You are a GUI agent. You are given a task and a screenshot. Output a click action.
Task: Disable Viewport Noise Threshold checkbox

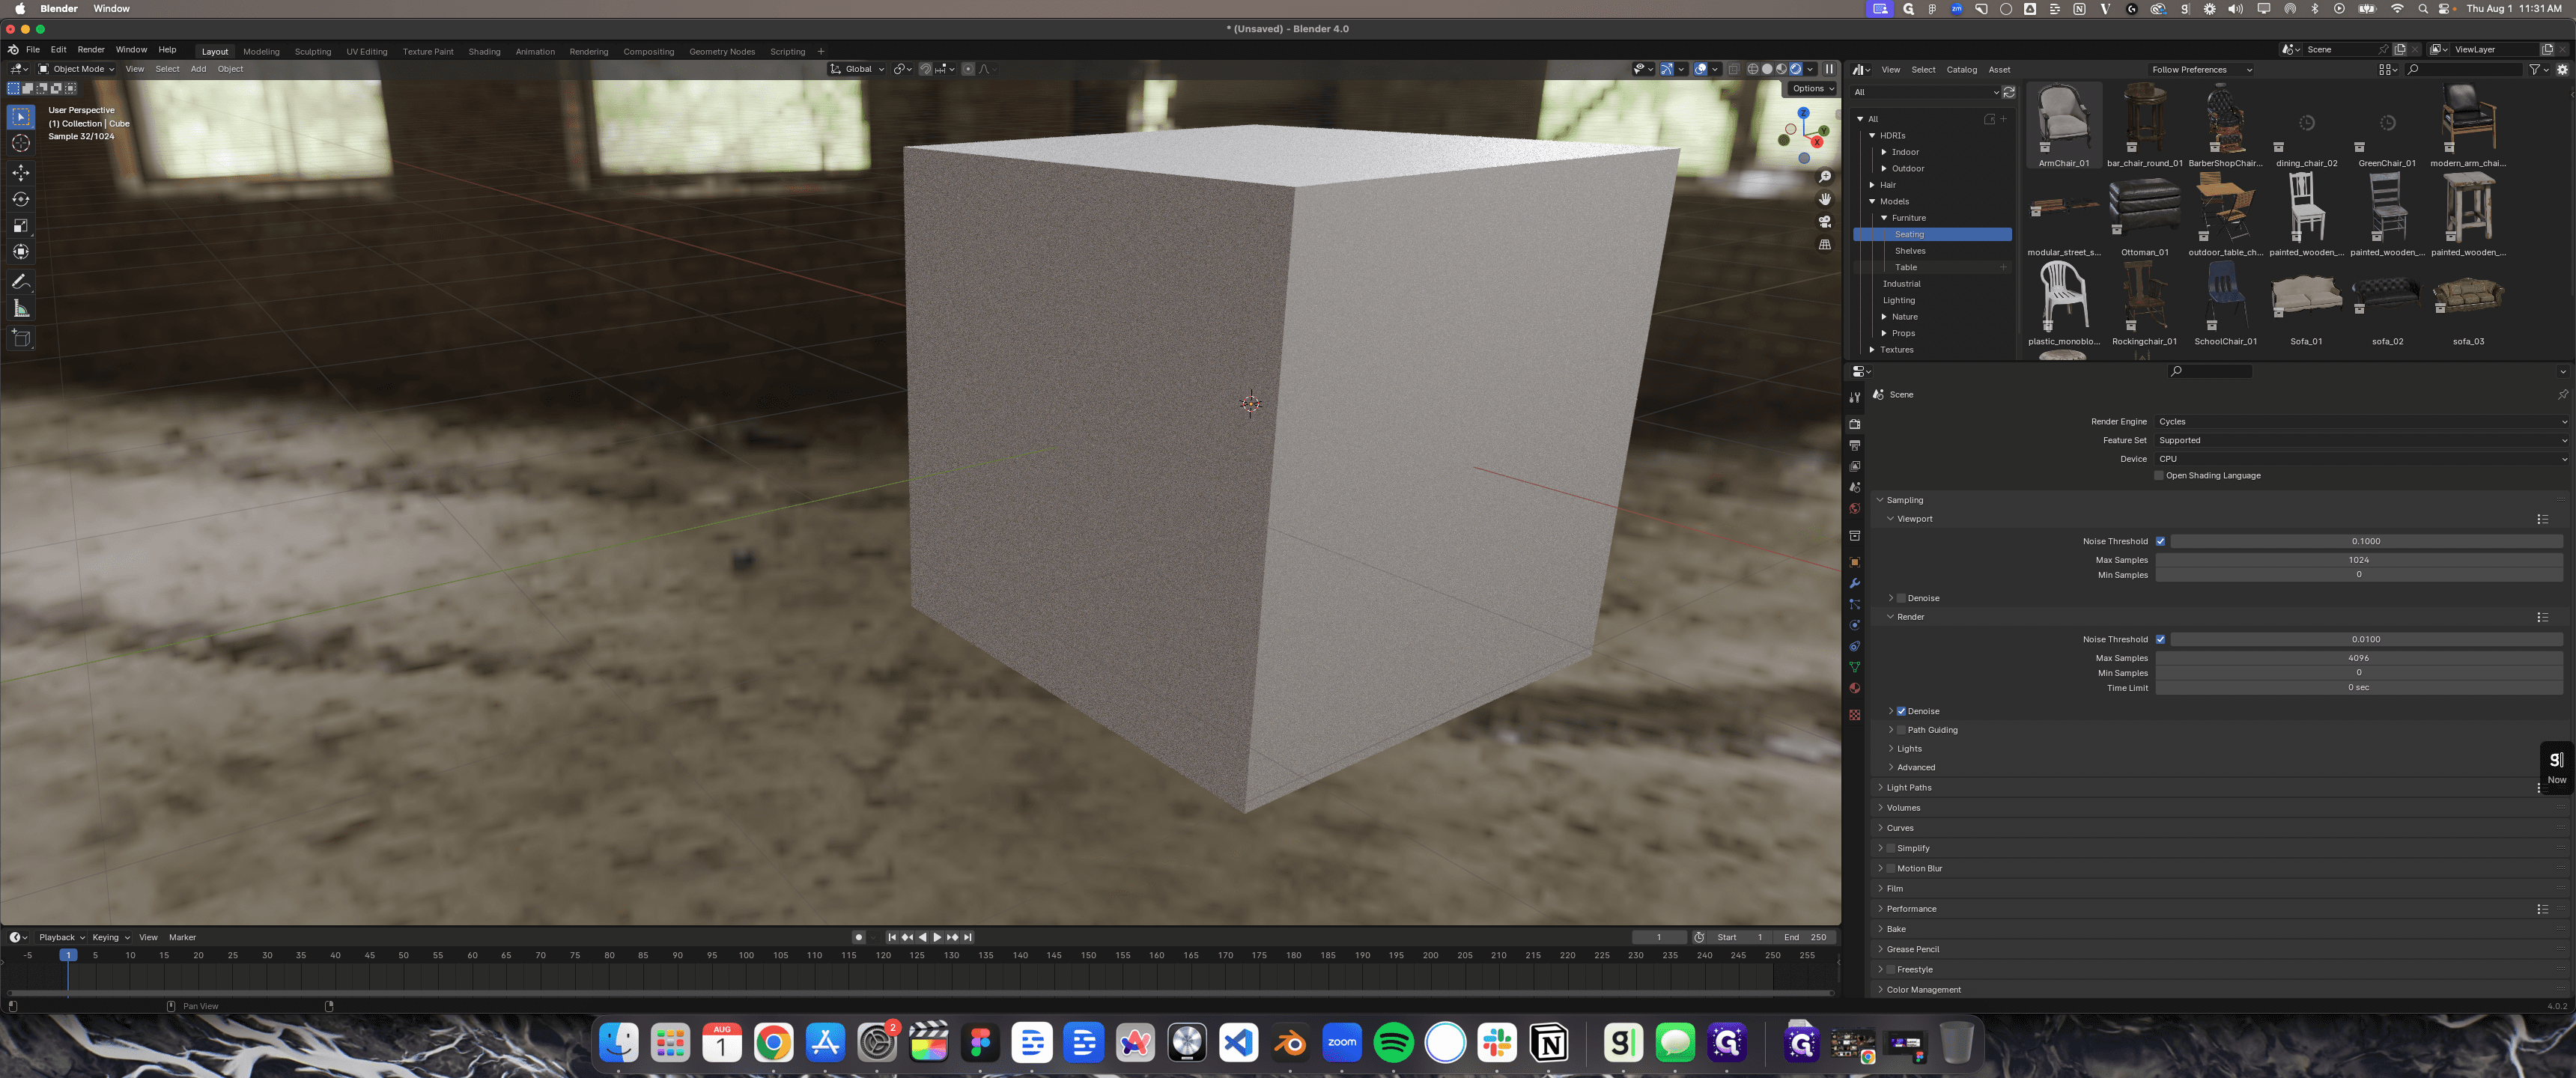(x=2160, y=541)
